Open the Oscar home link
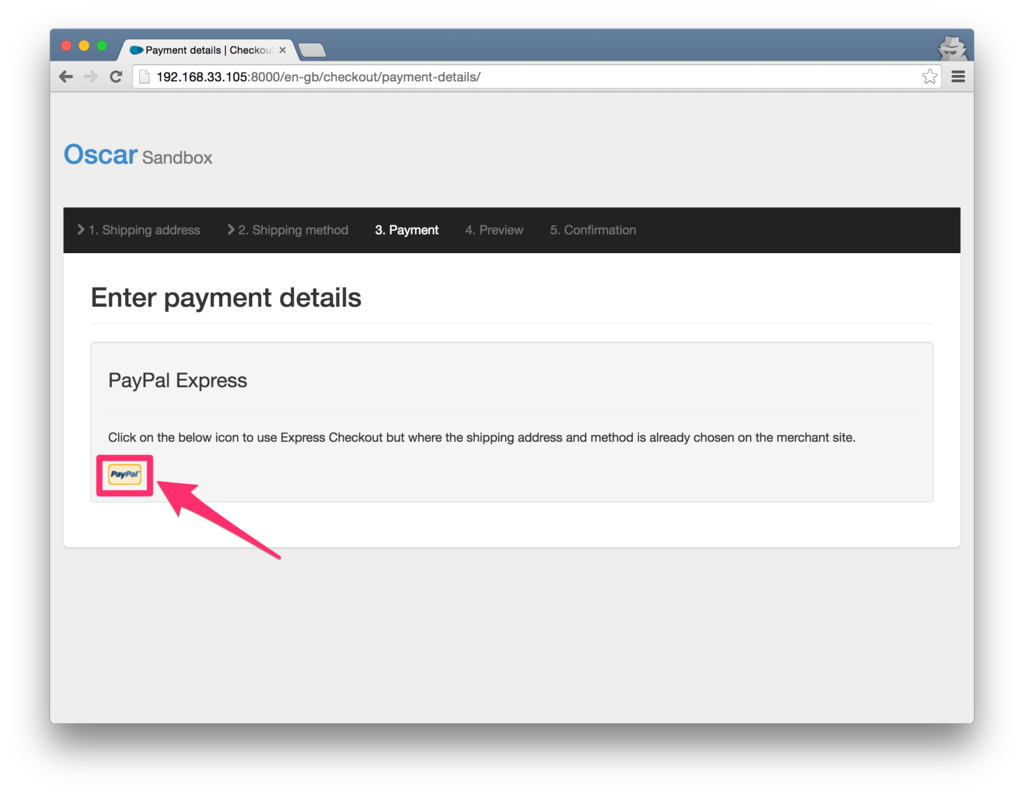Screen dimensions: 1024x795 (x=101, y=155)
